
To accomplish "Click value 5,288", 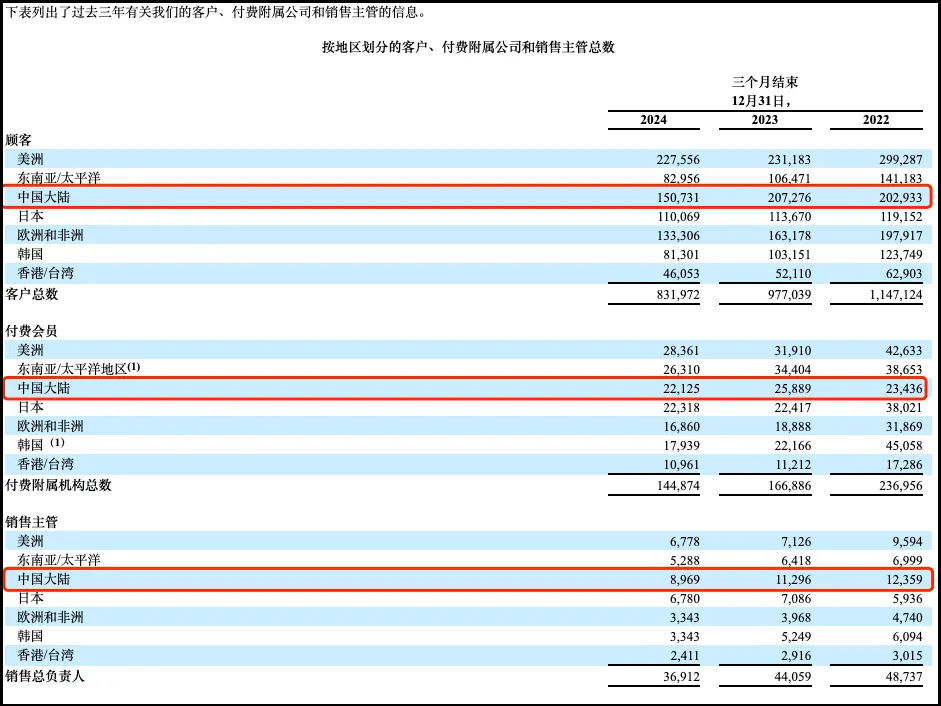I will (685, 561).
